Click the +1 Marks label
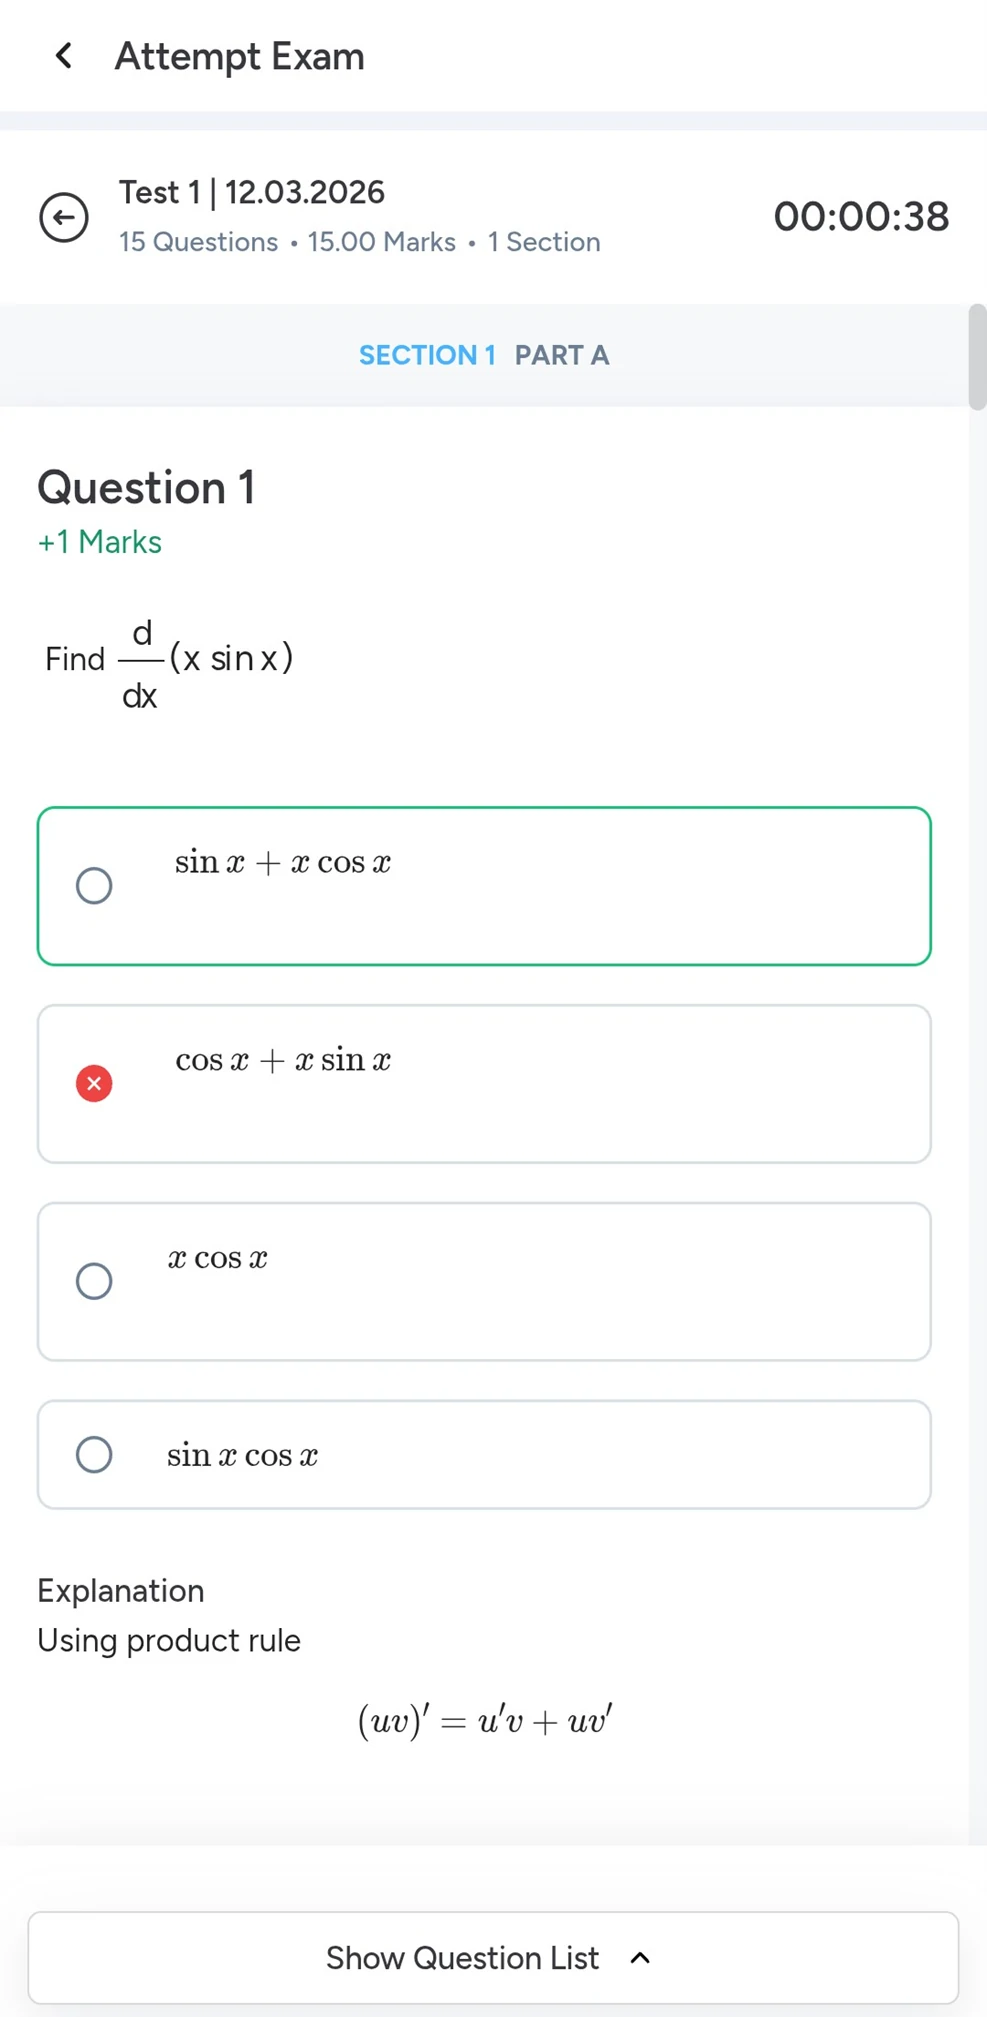This screenshot has height=2017, width=987. click(98, 542)
